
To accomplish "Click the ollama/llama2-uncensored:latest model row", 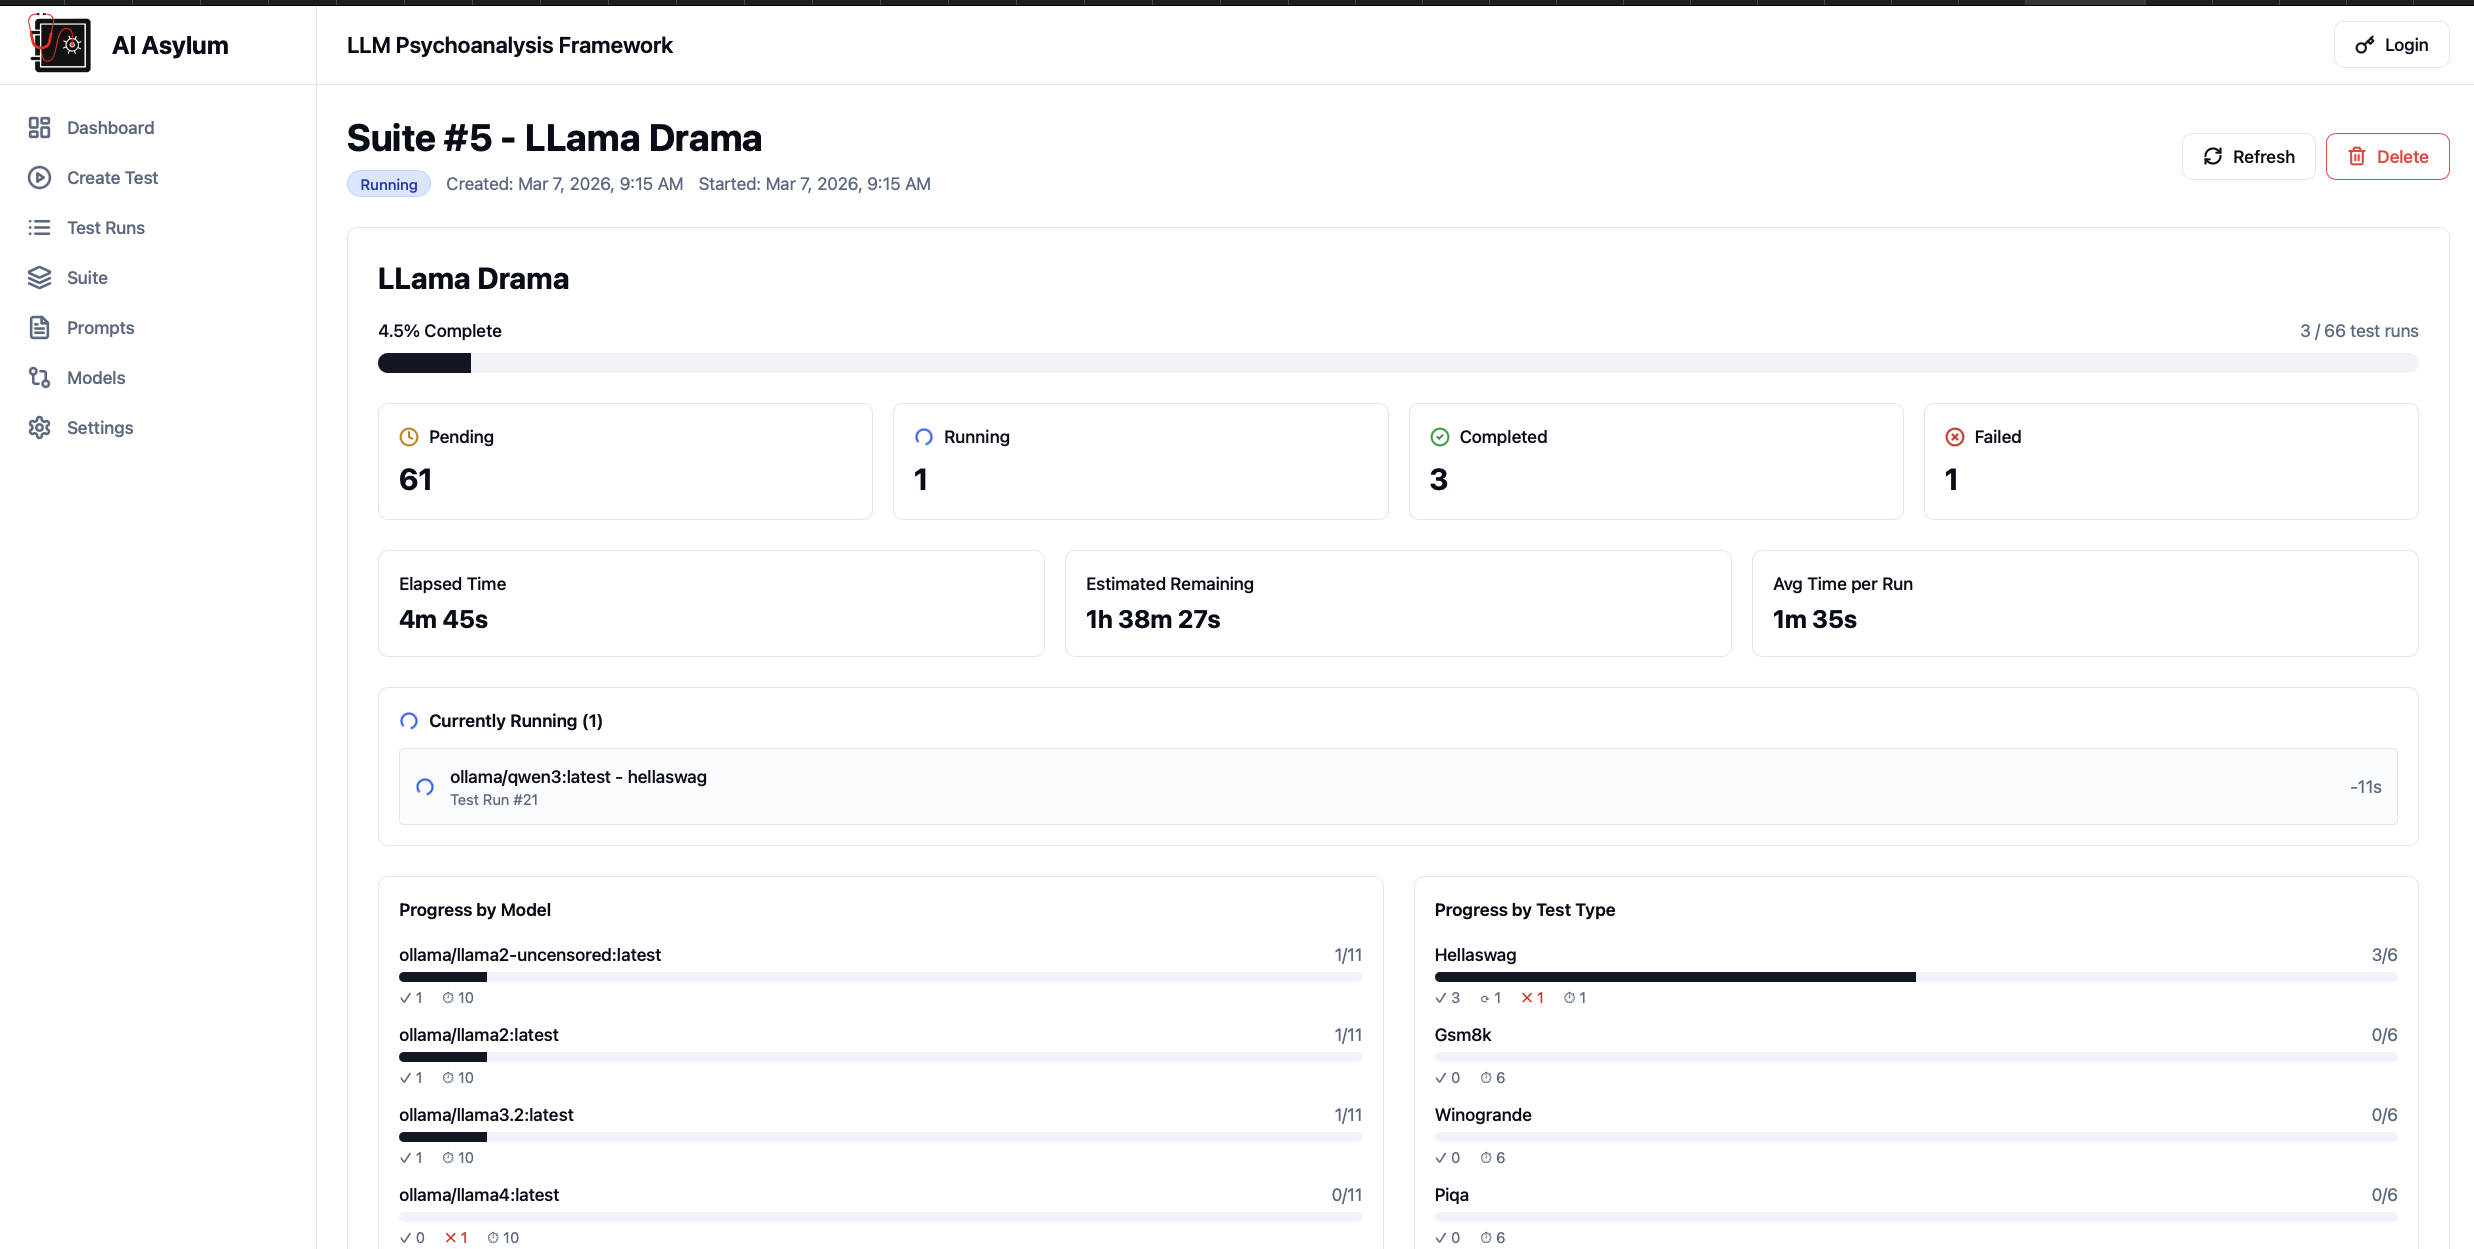I will coord(880,975).
